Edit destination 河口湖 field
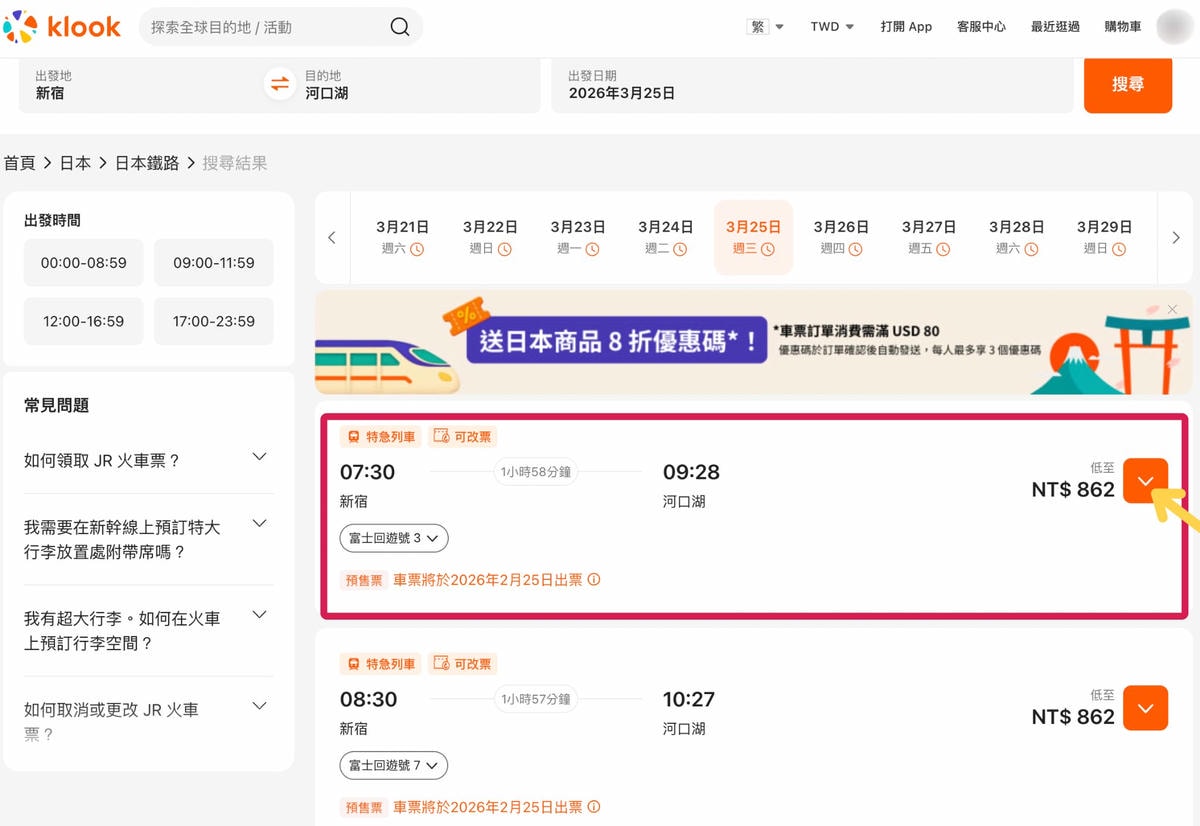 pyautogui.click(x=418, y=85)
